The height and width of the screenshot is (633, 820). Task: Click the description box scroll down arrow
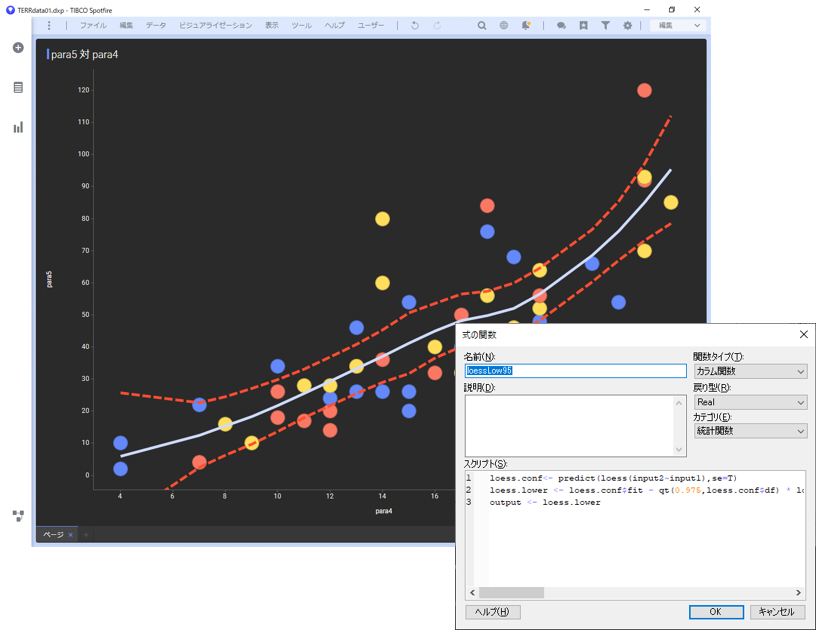(x=679, y=449)
